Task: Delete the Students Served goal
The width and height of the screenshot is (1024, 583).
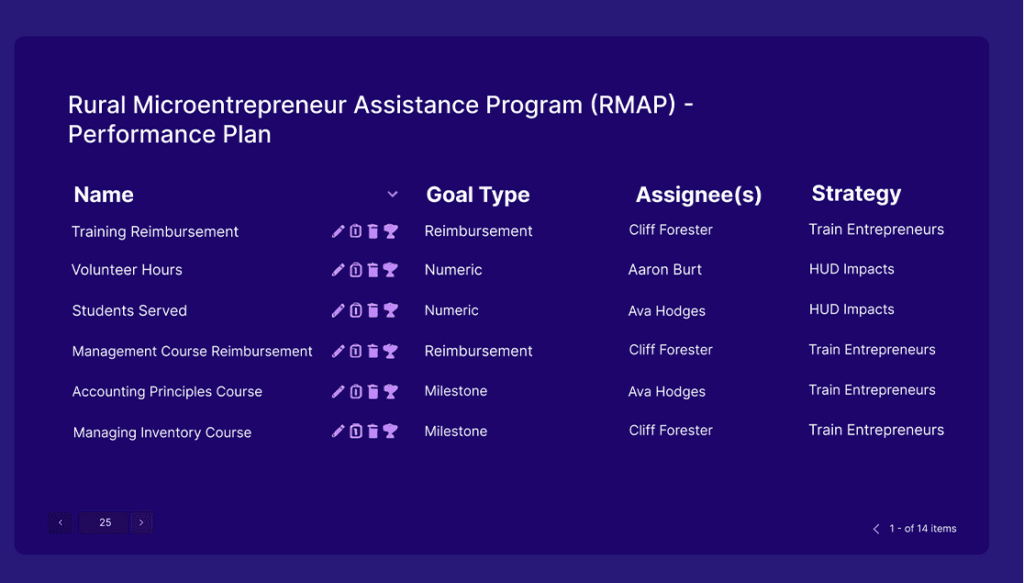Action: pyautogui.click(x=373, y=310)
